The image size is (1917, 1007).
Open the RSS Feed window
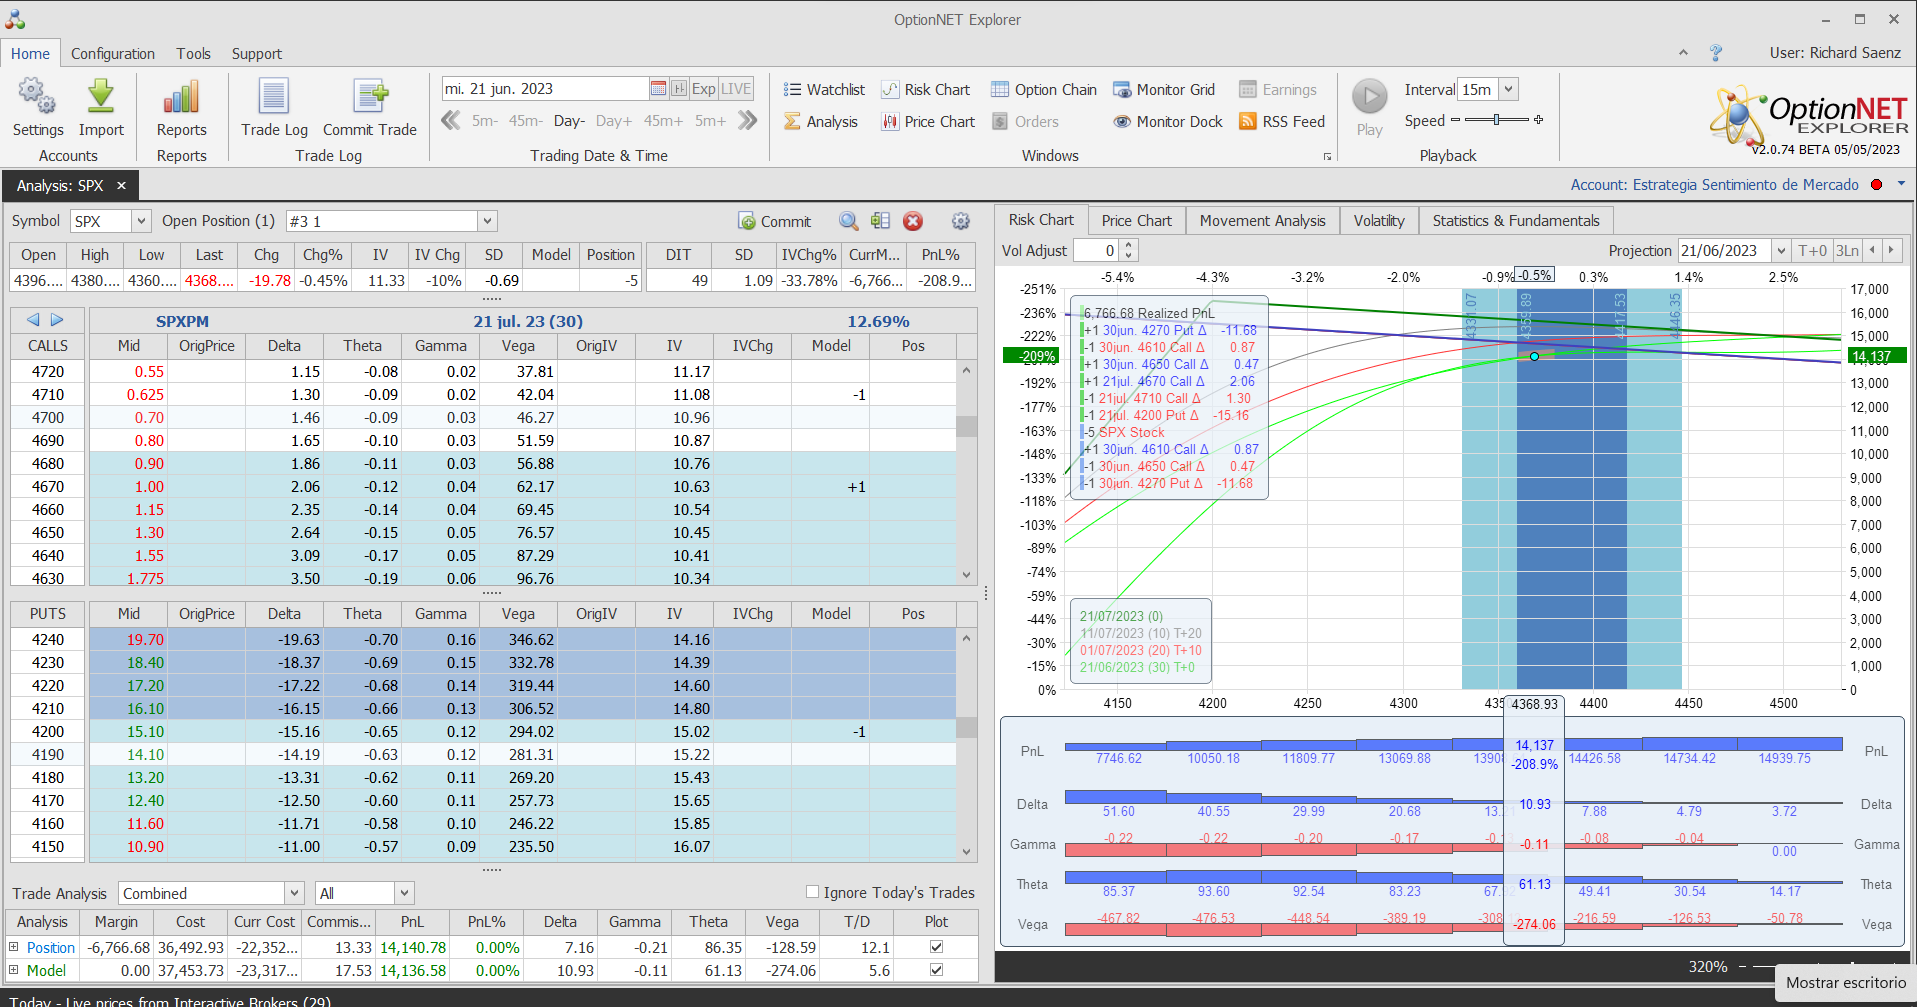pyautogui.click(x=1282, y=122)
